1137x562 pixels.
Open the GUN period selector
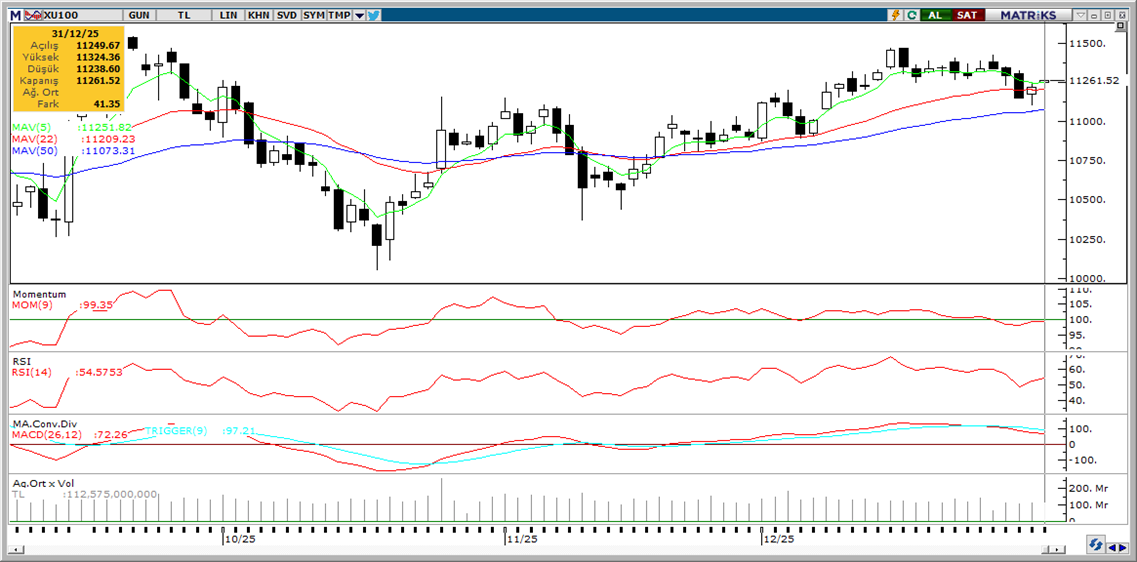140,15
